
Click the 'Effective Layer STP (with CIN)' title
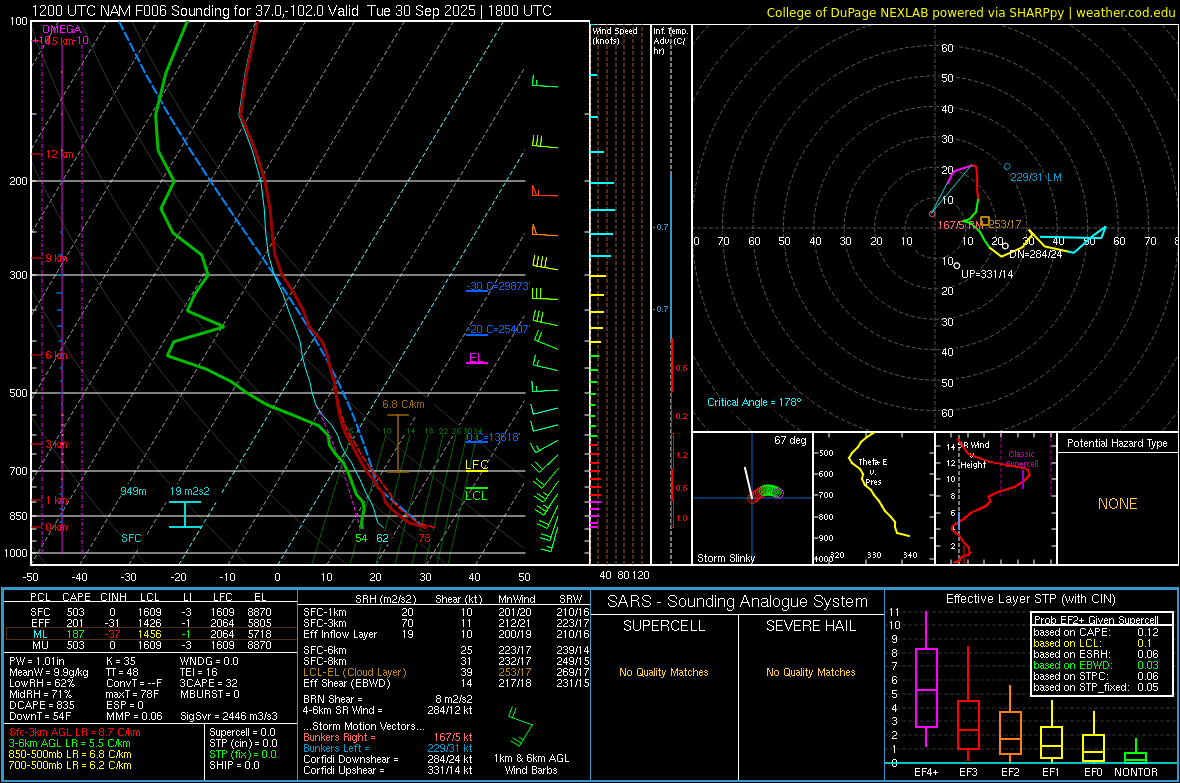click(x=1031, y=599)
